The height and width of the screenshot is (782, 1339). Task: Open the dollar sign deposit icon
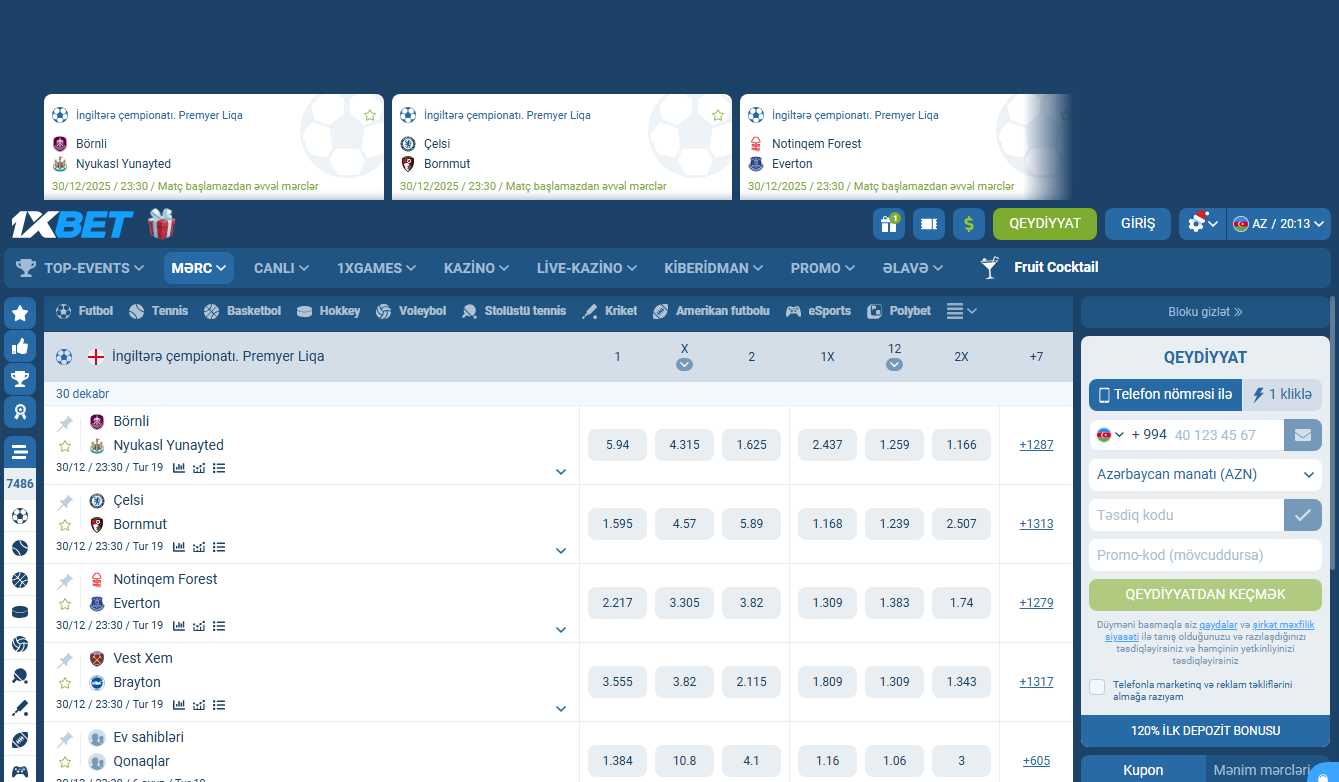pos(968,224)
